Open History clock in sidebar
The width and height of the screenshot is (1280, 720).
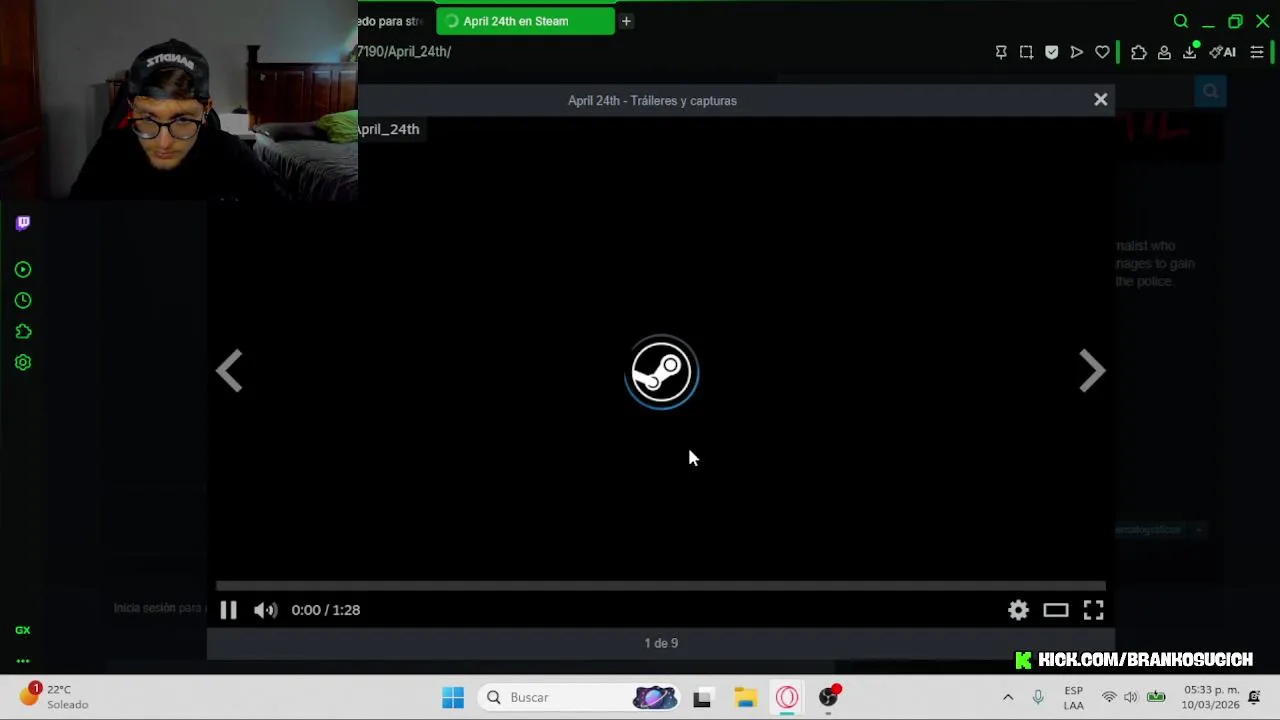click(x=23, y=301)
